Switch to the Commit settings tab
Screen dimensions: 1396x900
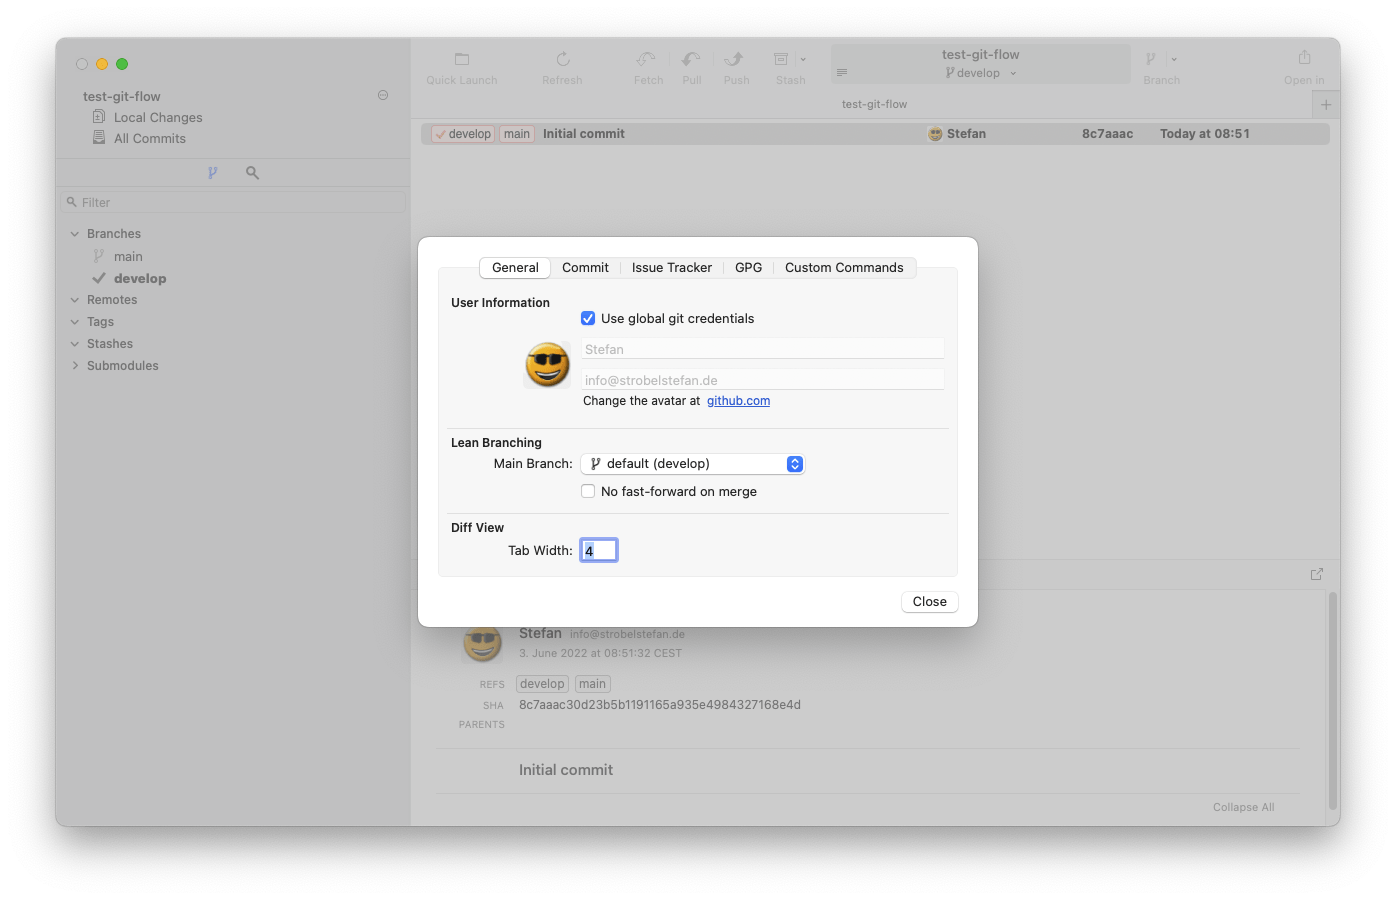(585, 267)
